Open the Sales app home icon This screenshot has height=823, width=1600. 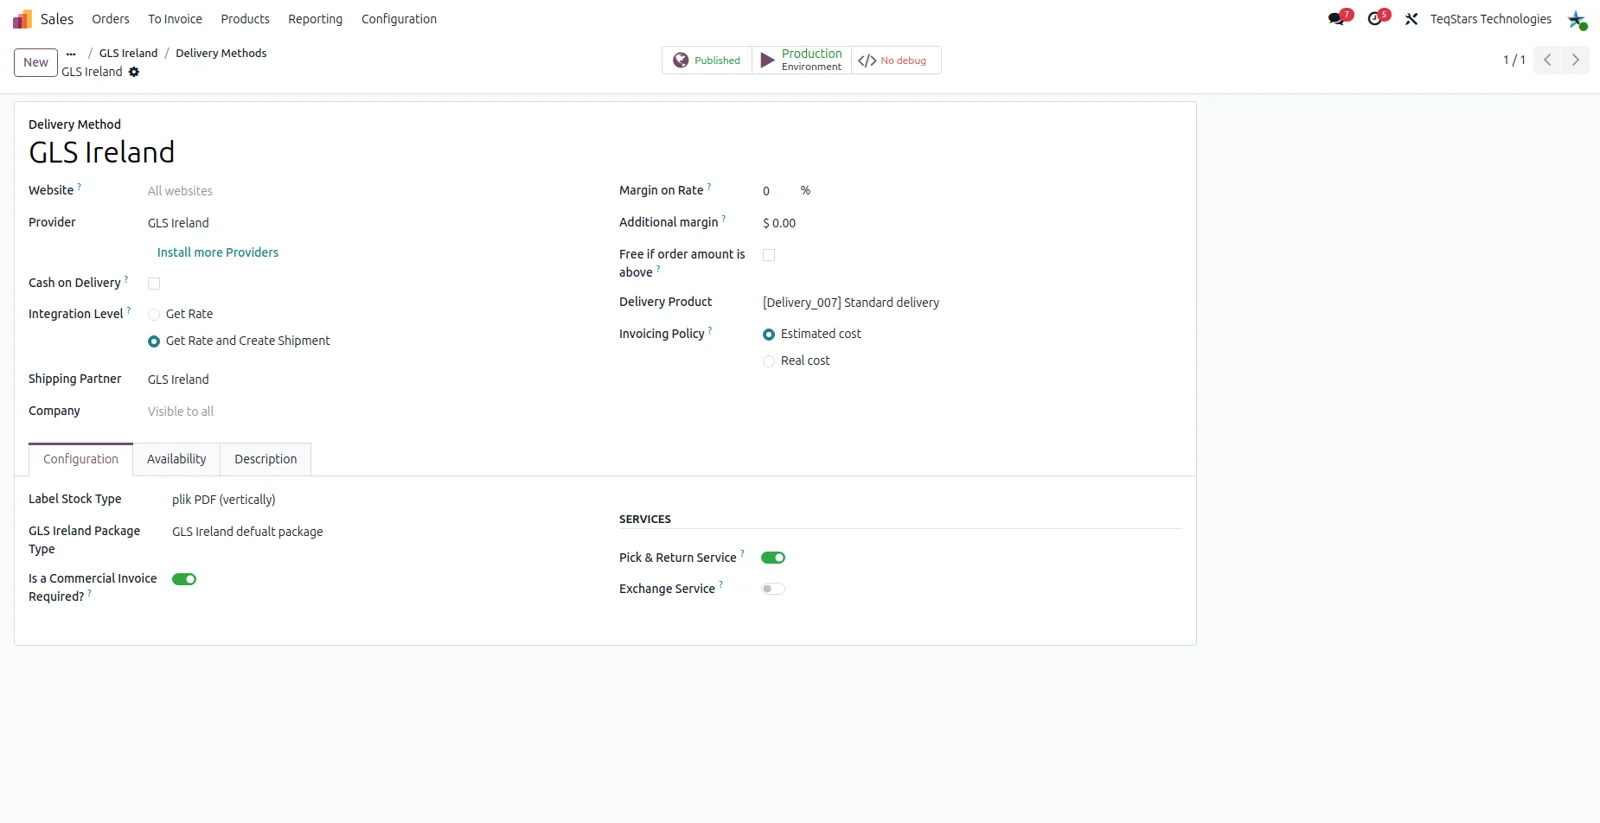[22, 19]
